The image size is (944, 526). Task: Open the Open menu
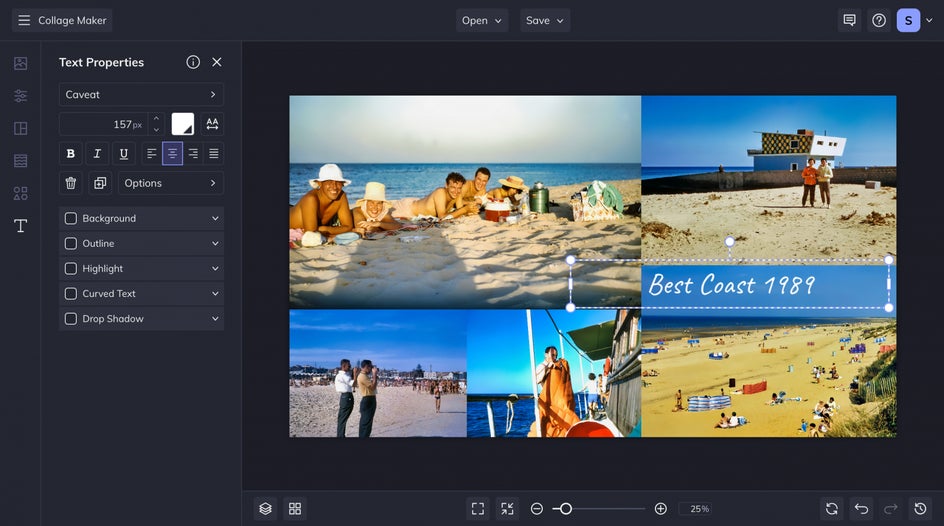pos(482,20)
